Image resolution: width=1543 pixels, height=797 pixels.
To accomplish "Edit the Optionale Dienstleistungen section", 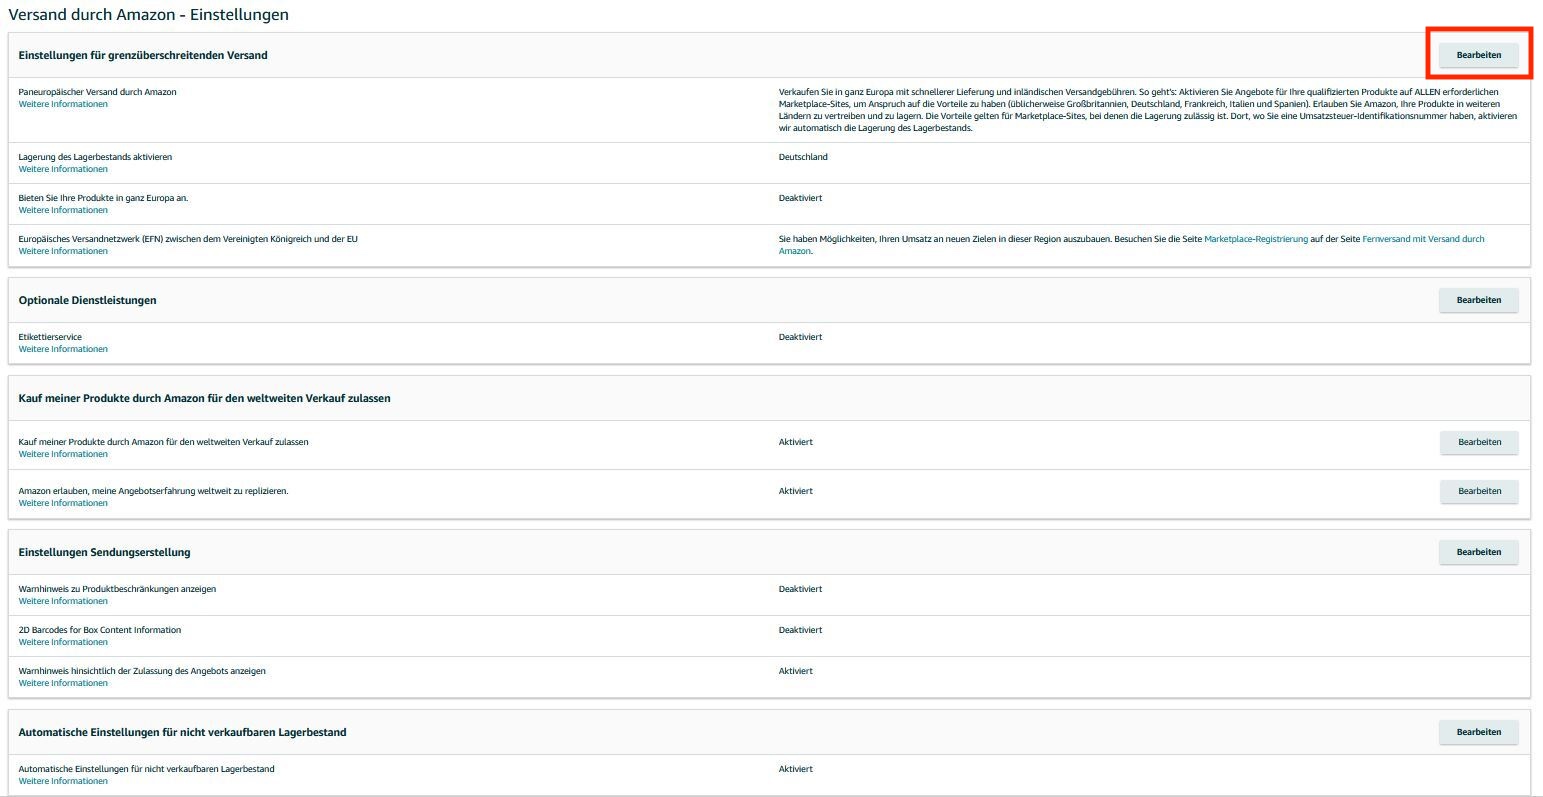I will [x=1478, y=300].
